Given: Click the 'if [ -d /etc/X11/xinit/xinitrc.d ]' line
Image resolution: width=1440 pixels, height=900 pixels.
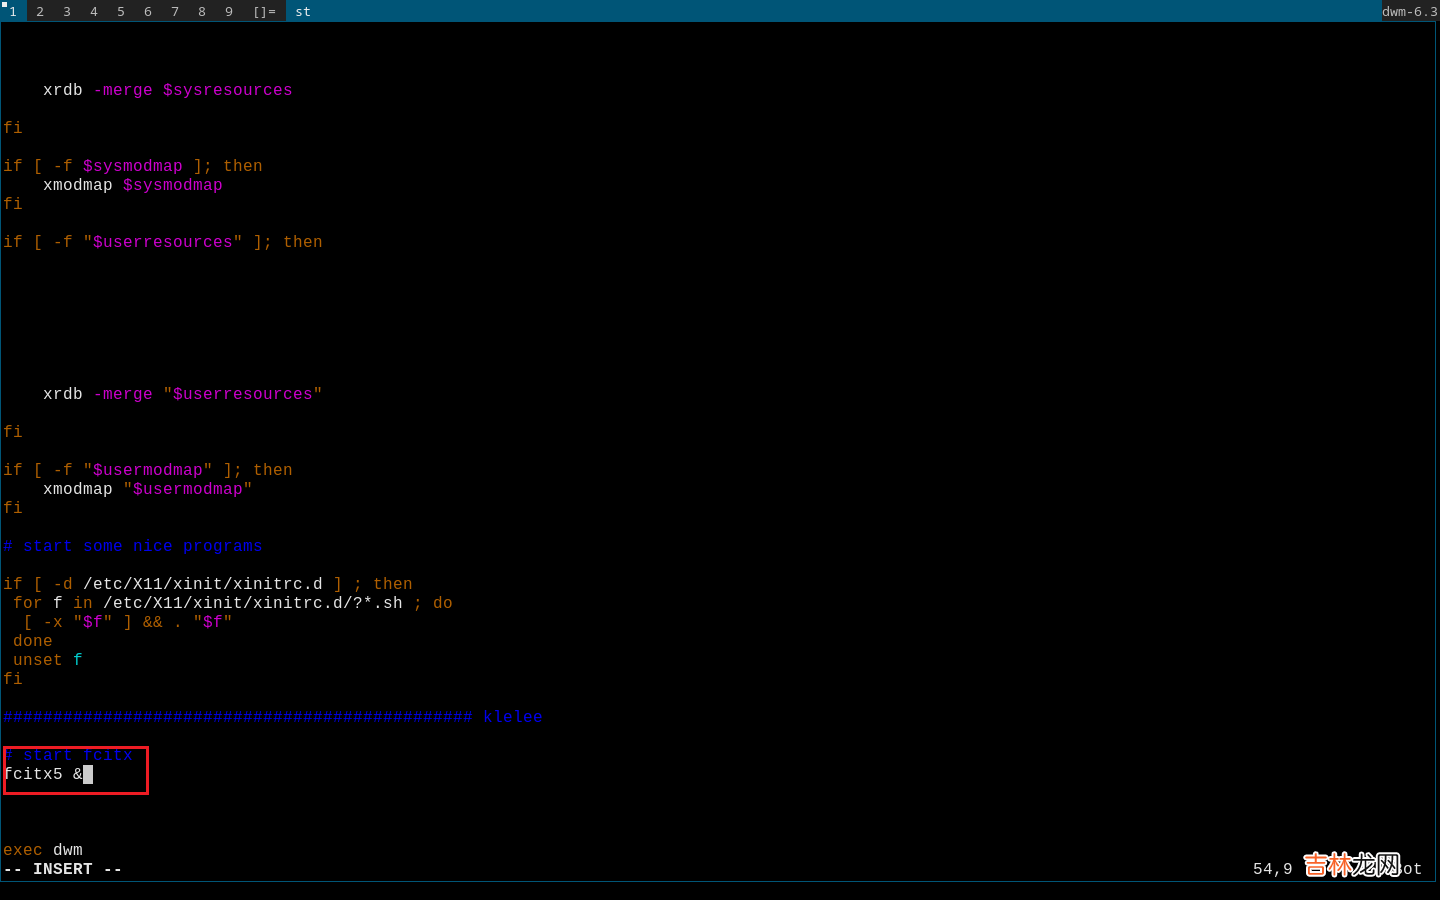Looking at the screenshot, I should [x=208, y=584].
